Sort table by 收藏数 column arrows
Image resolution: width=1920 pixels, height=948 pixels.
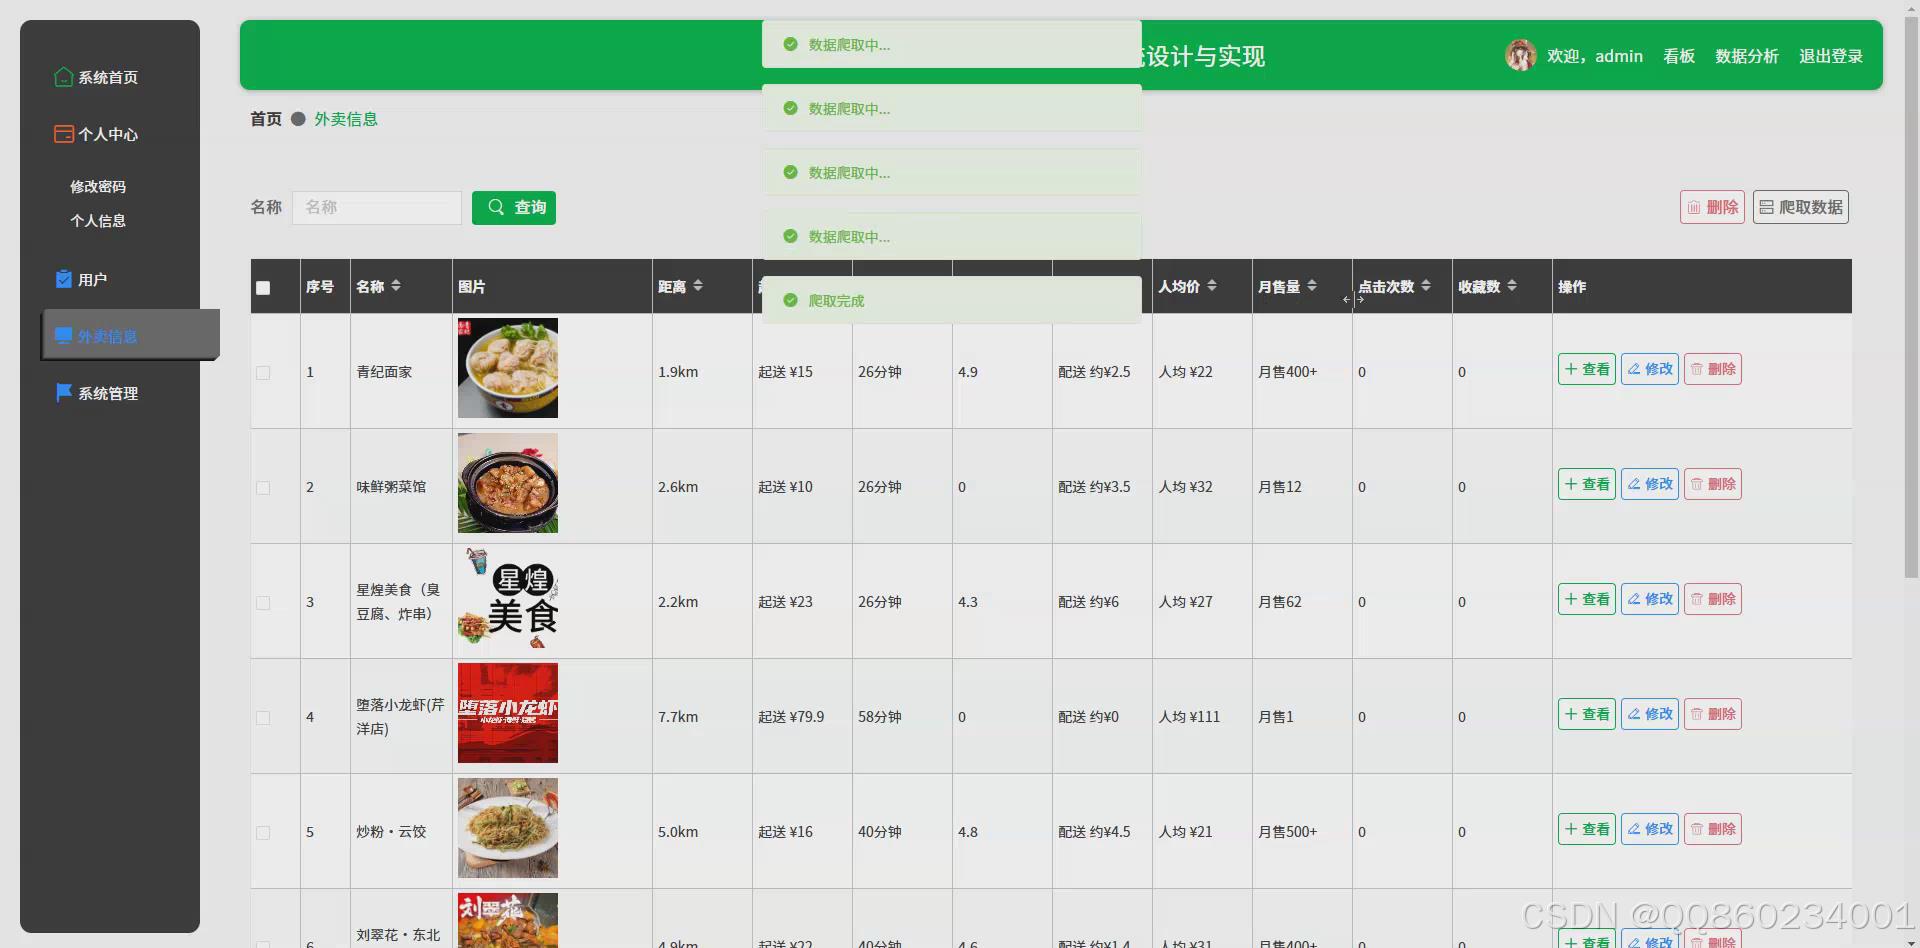[1512, 286]
